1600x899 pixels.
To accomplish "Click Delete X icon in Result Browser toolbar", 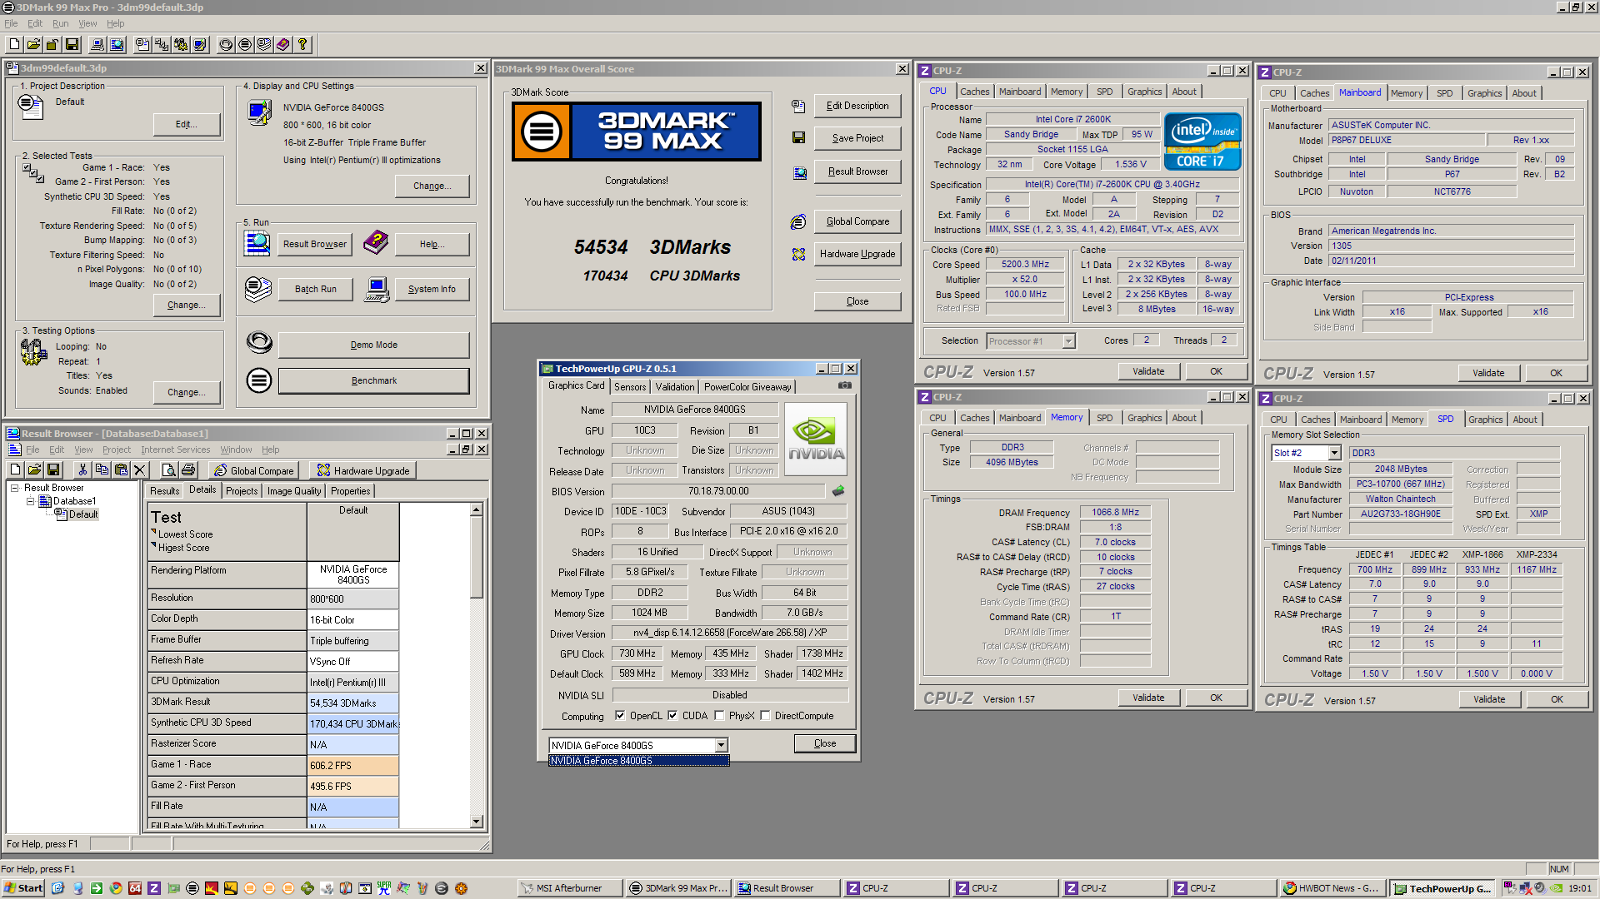I will 139,469.
